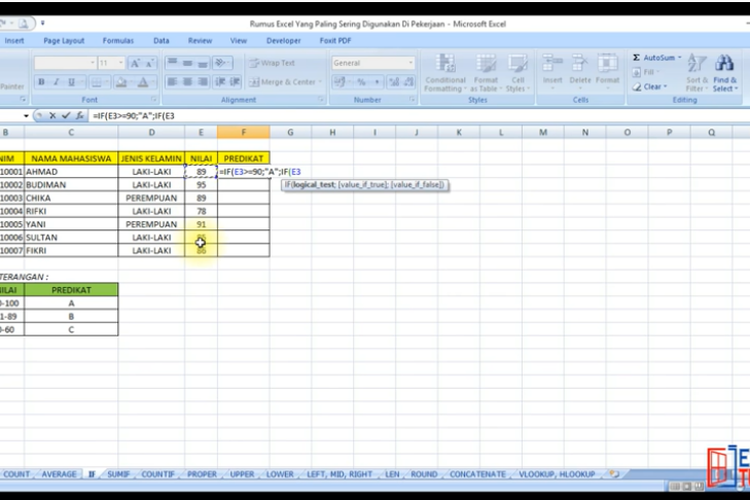Image resolution: width=750 pixels, height=500 pixels.
Task: Open the Formulas ribbon tab
Action: (118, 41)
